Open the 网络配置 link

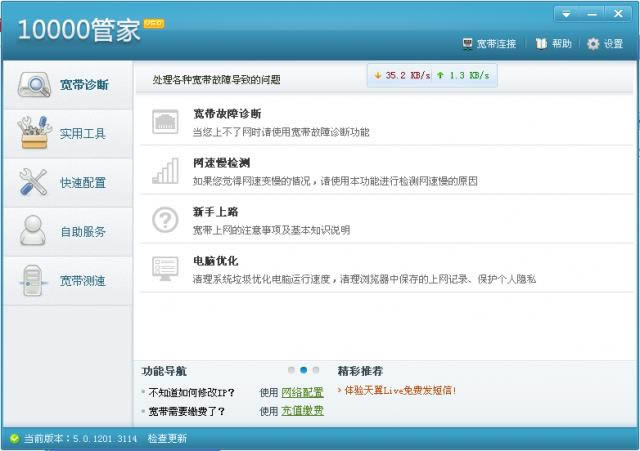coord(302,392)
